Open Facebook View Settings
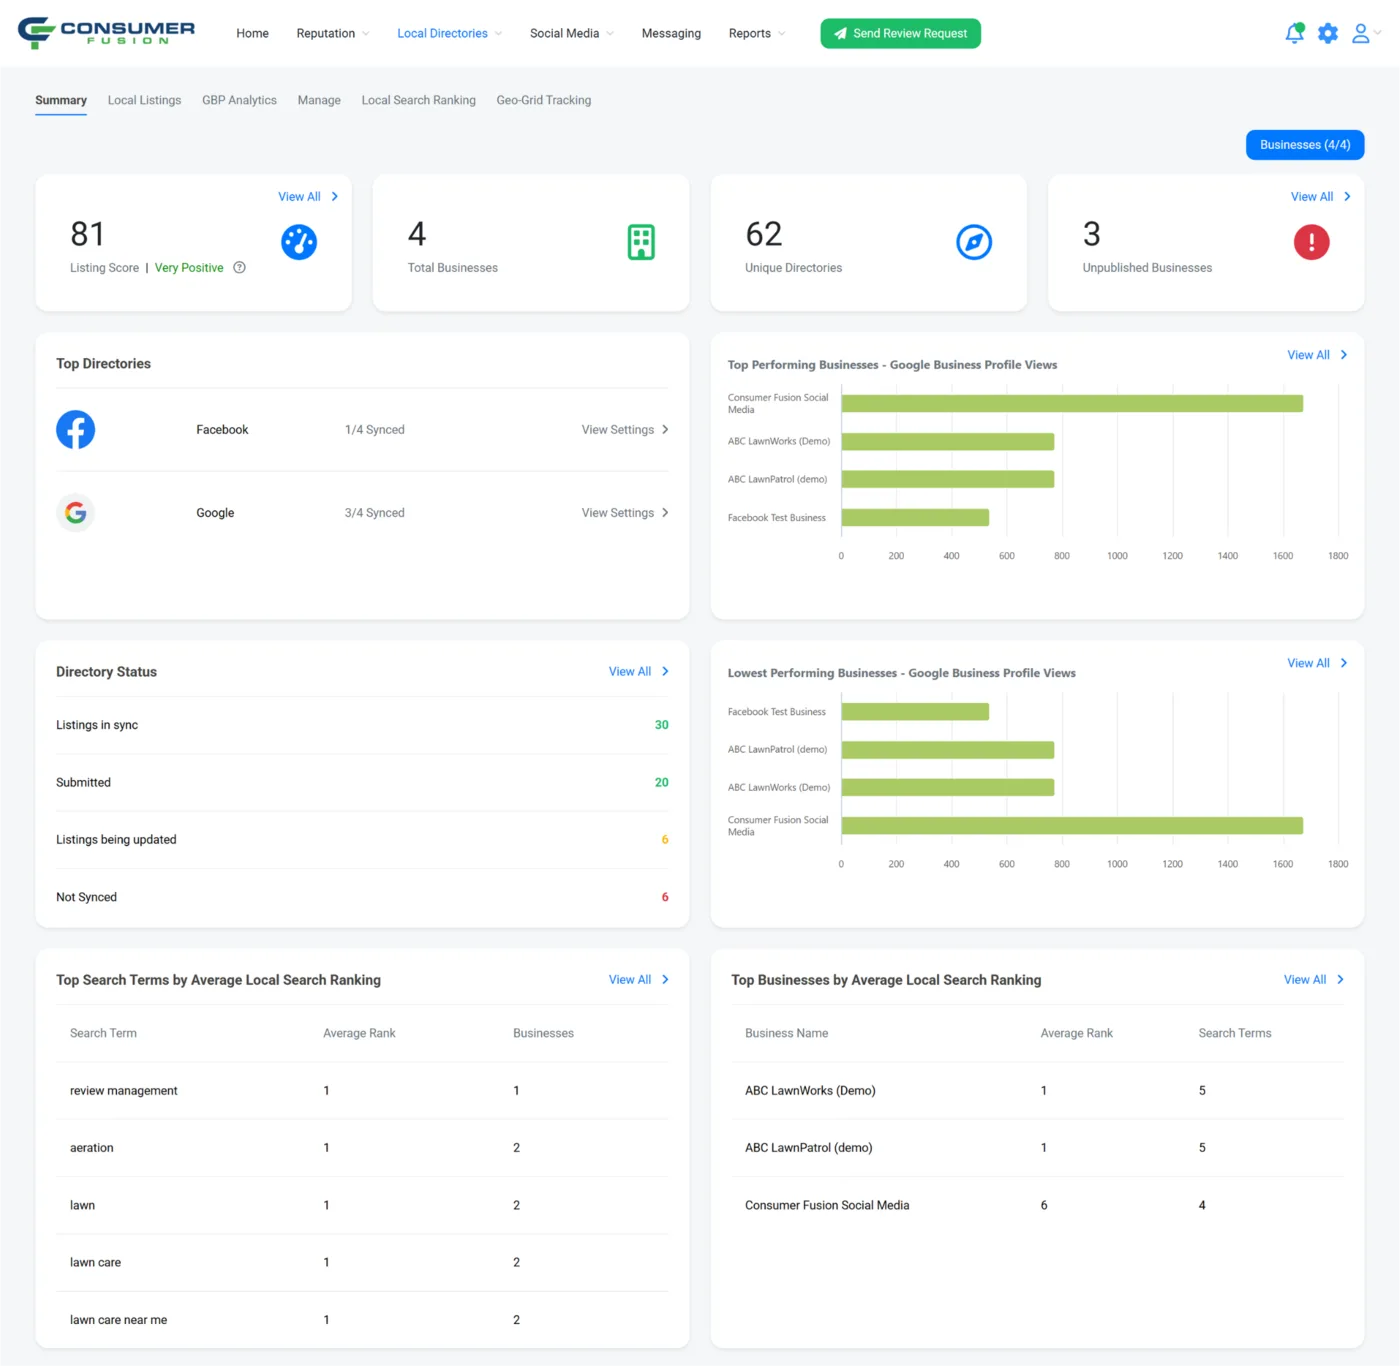 (625, 430)
